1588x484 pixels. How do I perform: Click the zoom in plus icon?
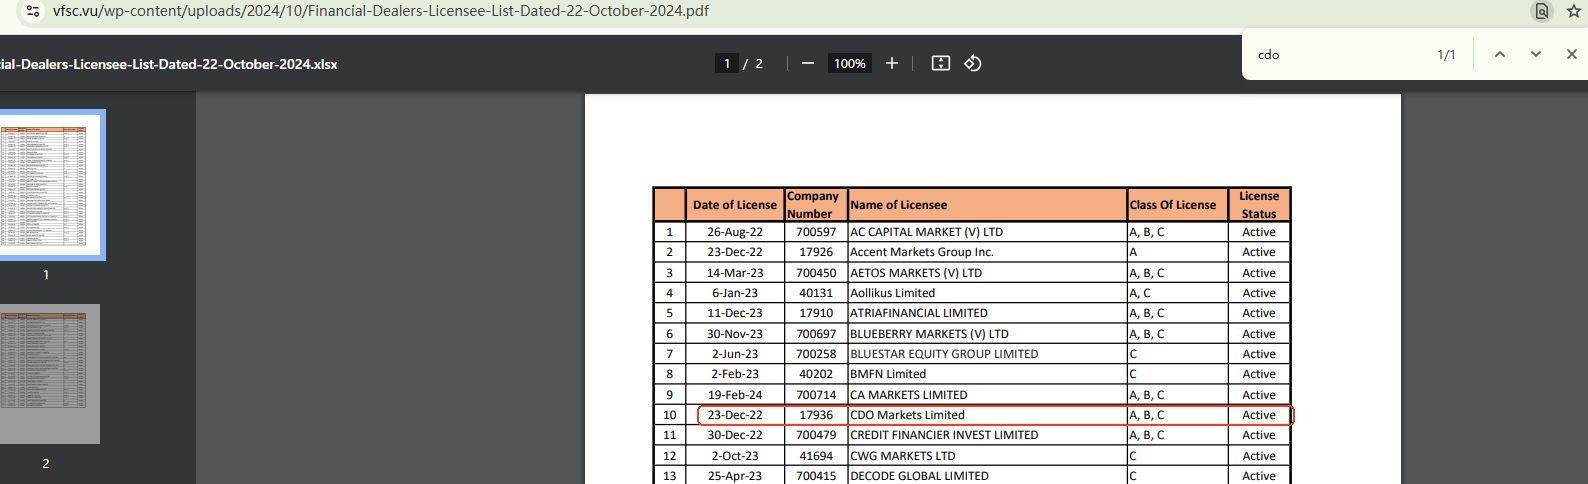coord(892,63)
